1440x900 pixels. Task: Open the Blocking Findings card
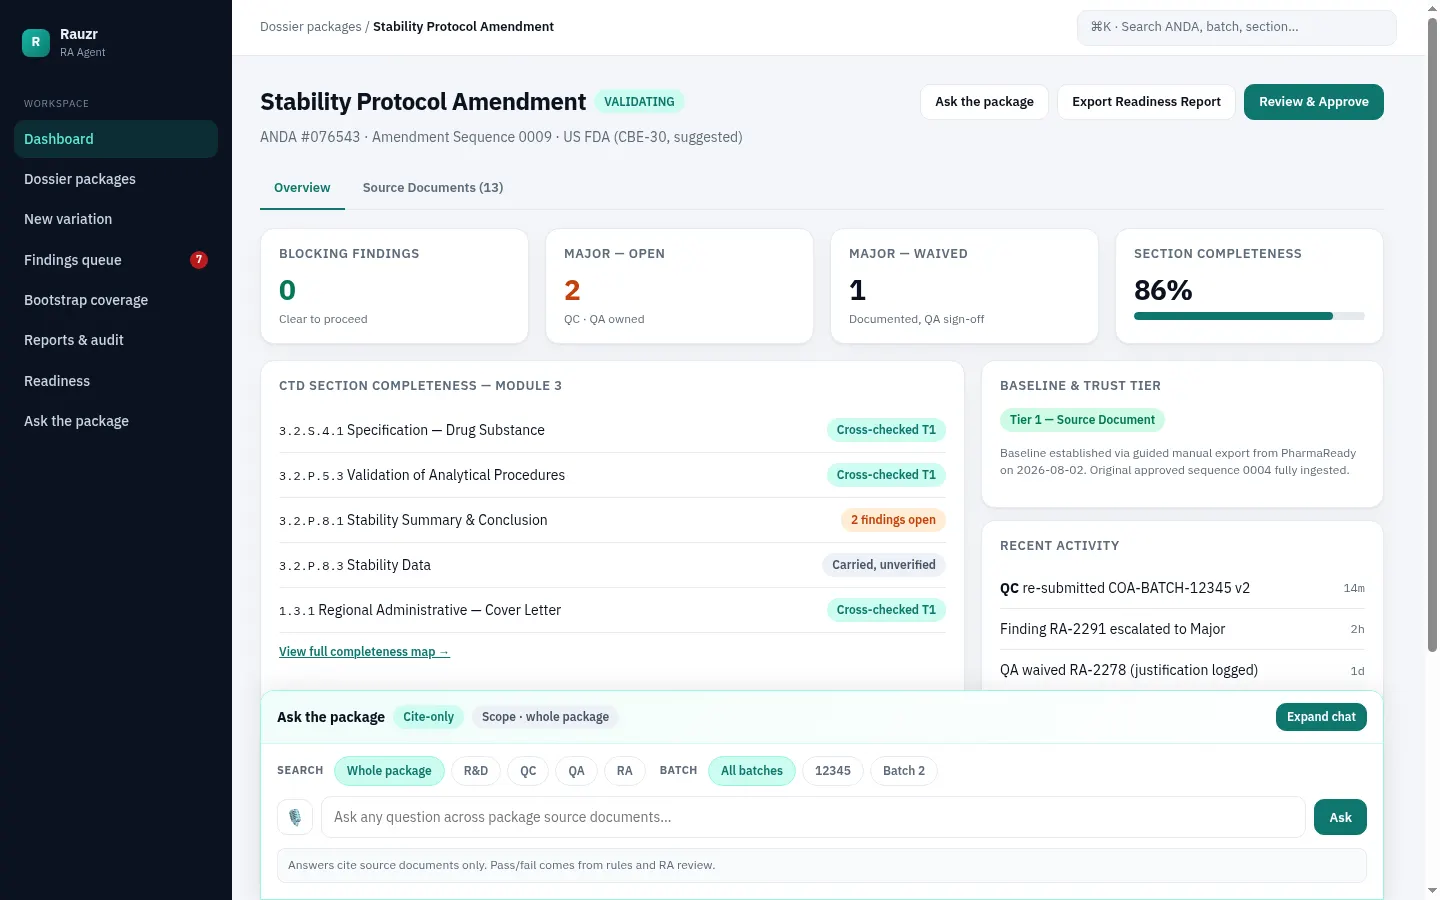coord(394,286)
